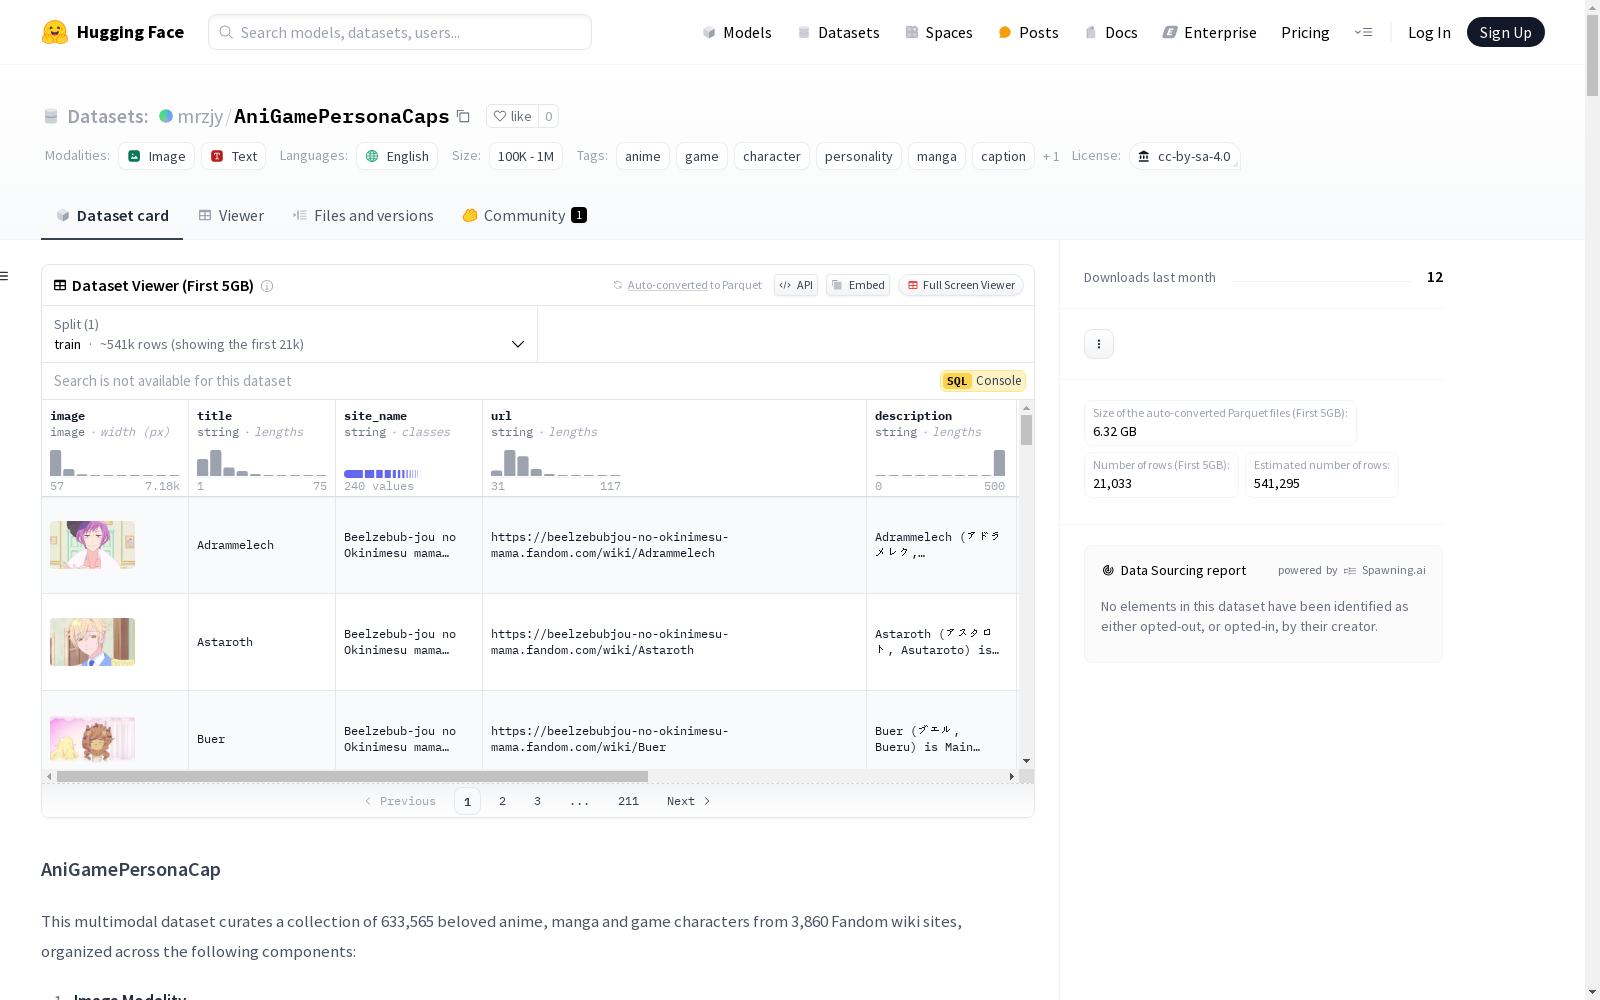This screenshot has height=1000, width=1600.
Task: Click the horizontal table scrollbar
Action: coord(352,776)
